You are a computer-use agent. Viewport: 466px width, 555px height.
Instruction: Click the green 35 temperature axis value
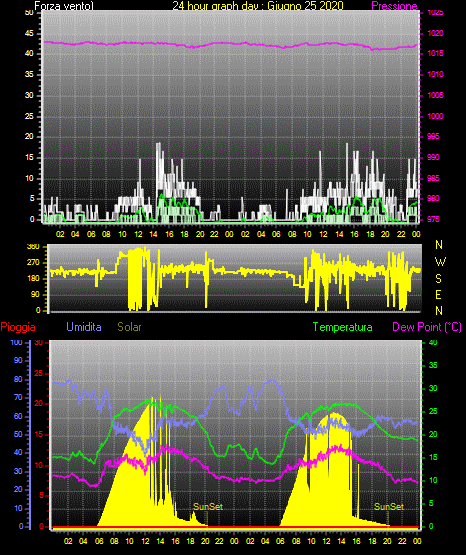[x=433, y=365]
